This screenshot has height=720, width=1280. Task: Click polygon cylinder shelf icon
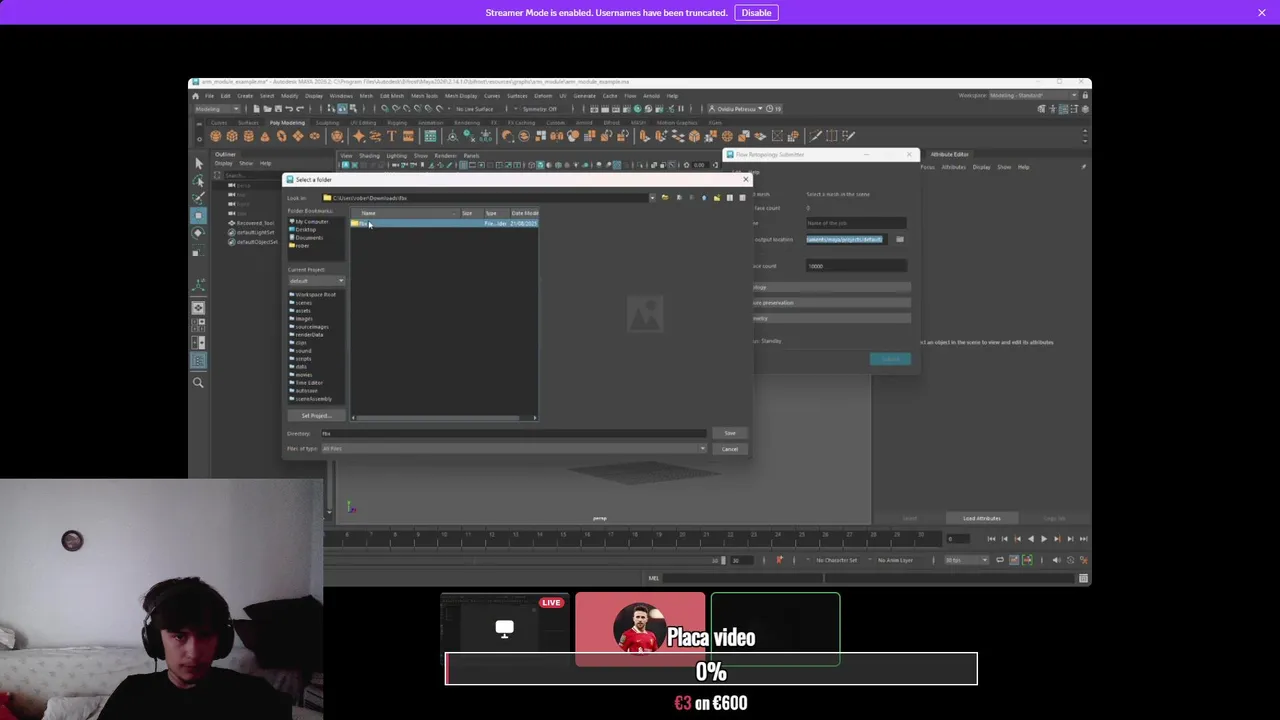[248, 136]
